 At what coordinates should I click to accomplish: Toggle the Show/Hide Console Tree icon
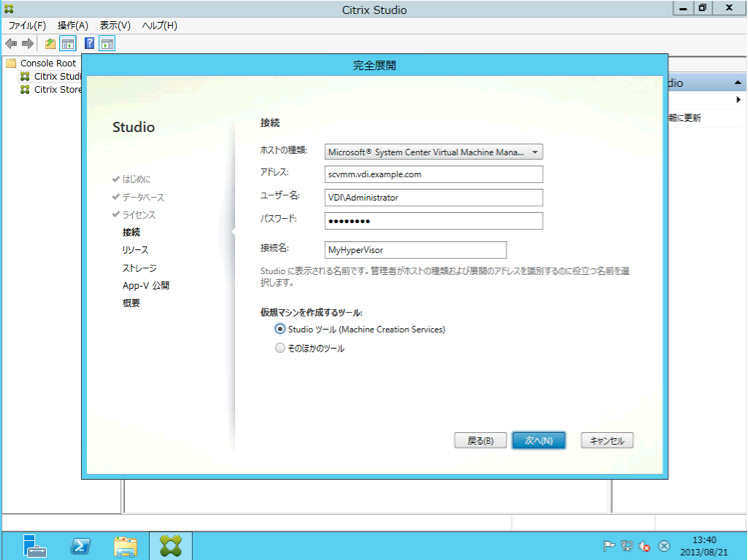tap(68, 44)
